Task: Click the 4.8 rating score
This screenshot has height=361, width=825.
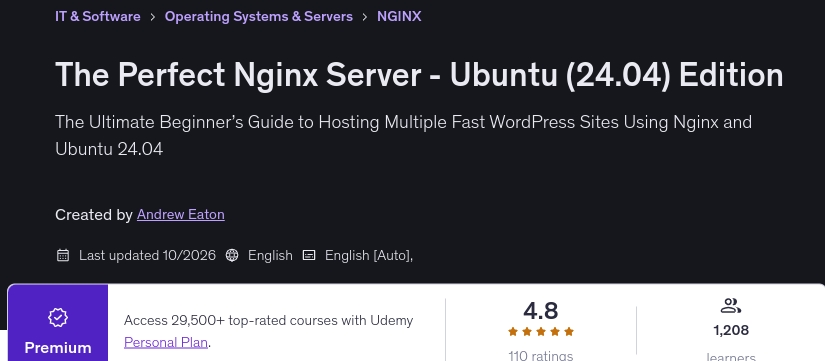Action: (x=541, y=311)
